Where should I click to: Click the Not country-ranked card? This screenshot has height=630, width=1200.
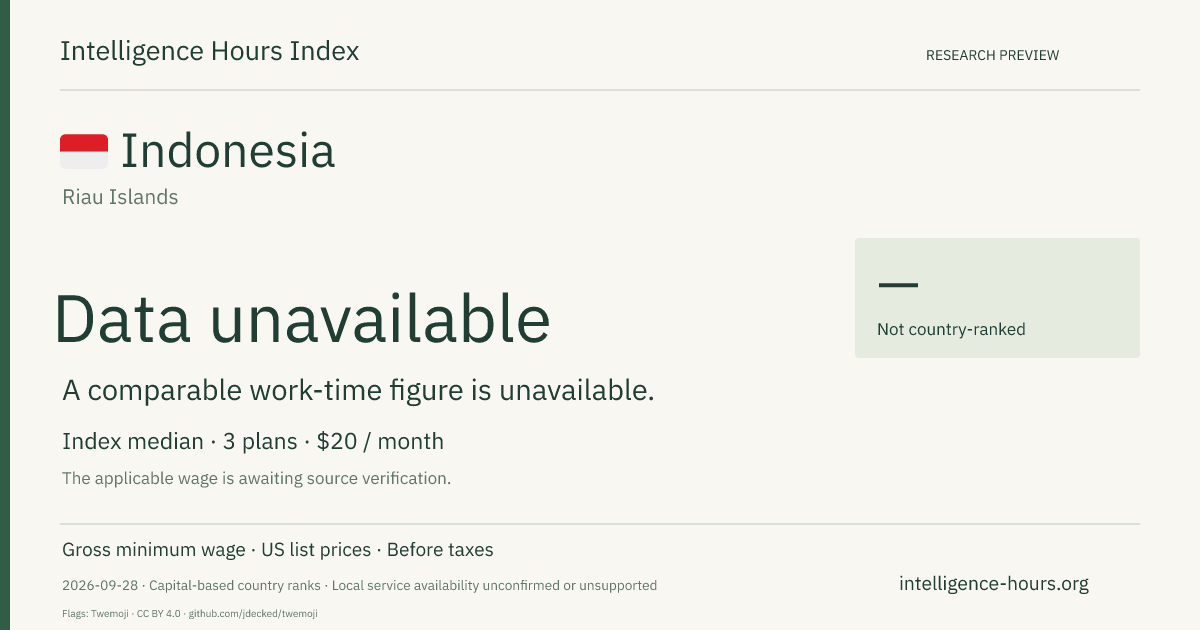click(997, 298)
